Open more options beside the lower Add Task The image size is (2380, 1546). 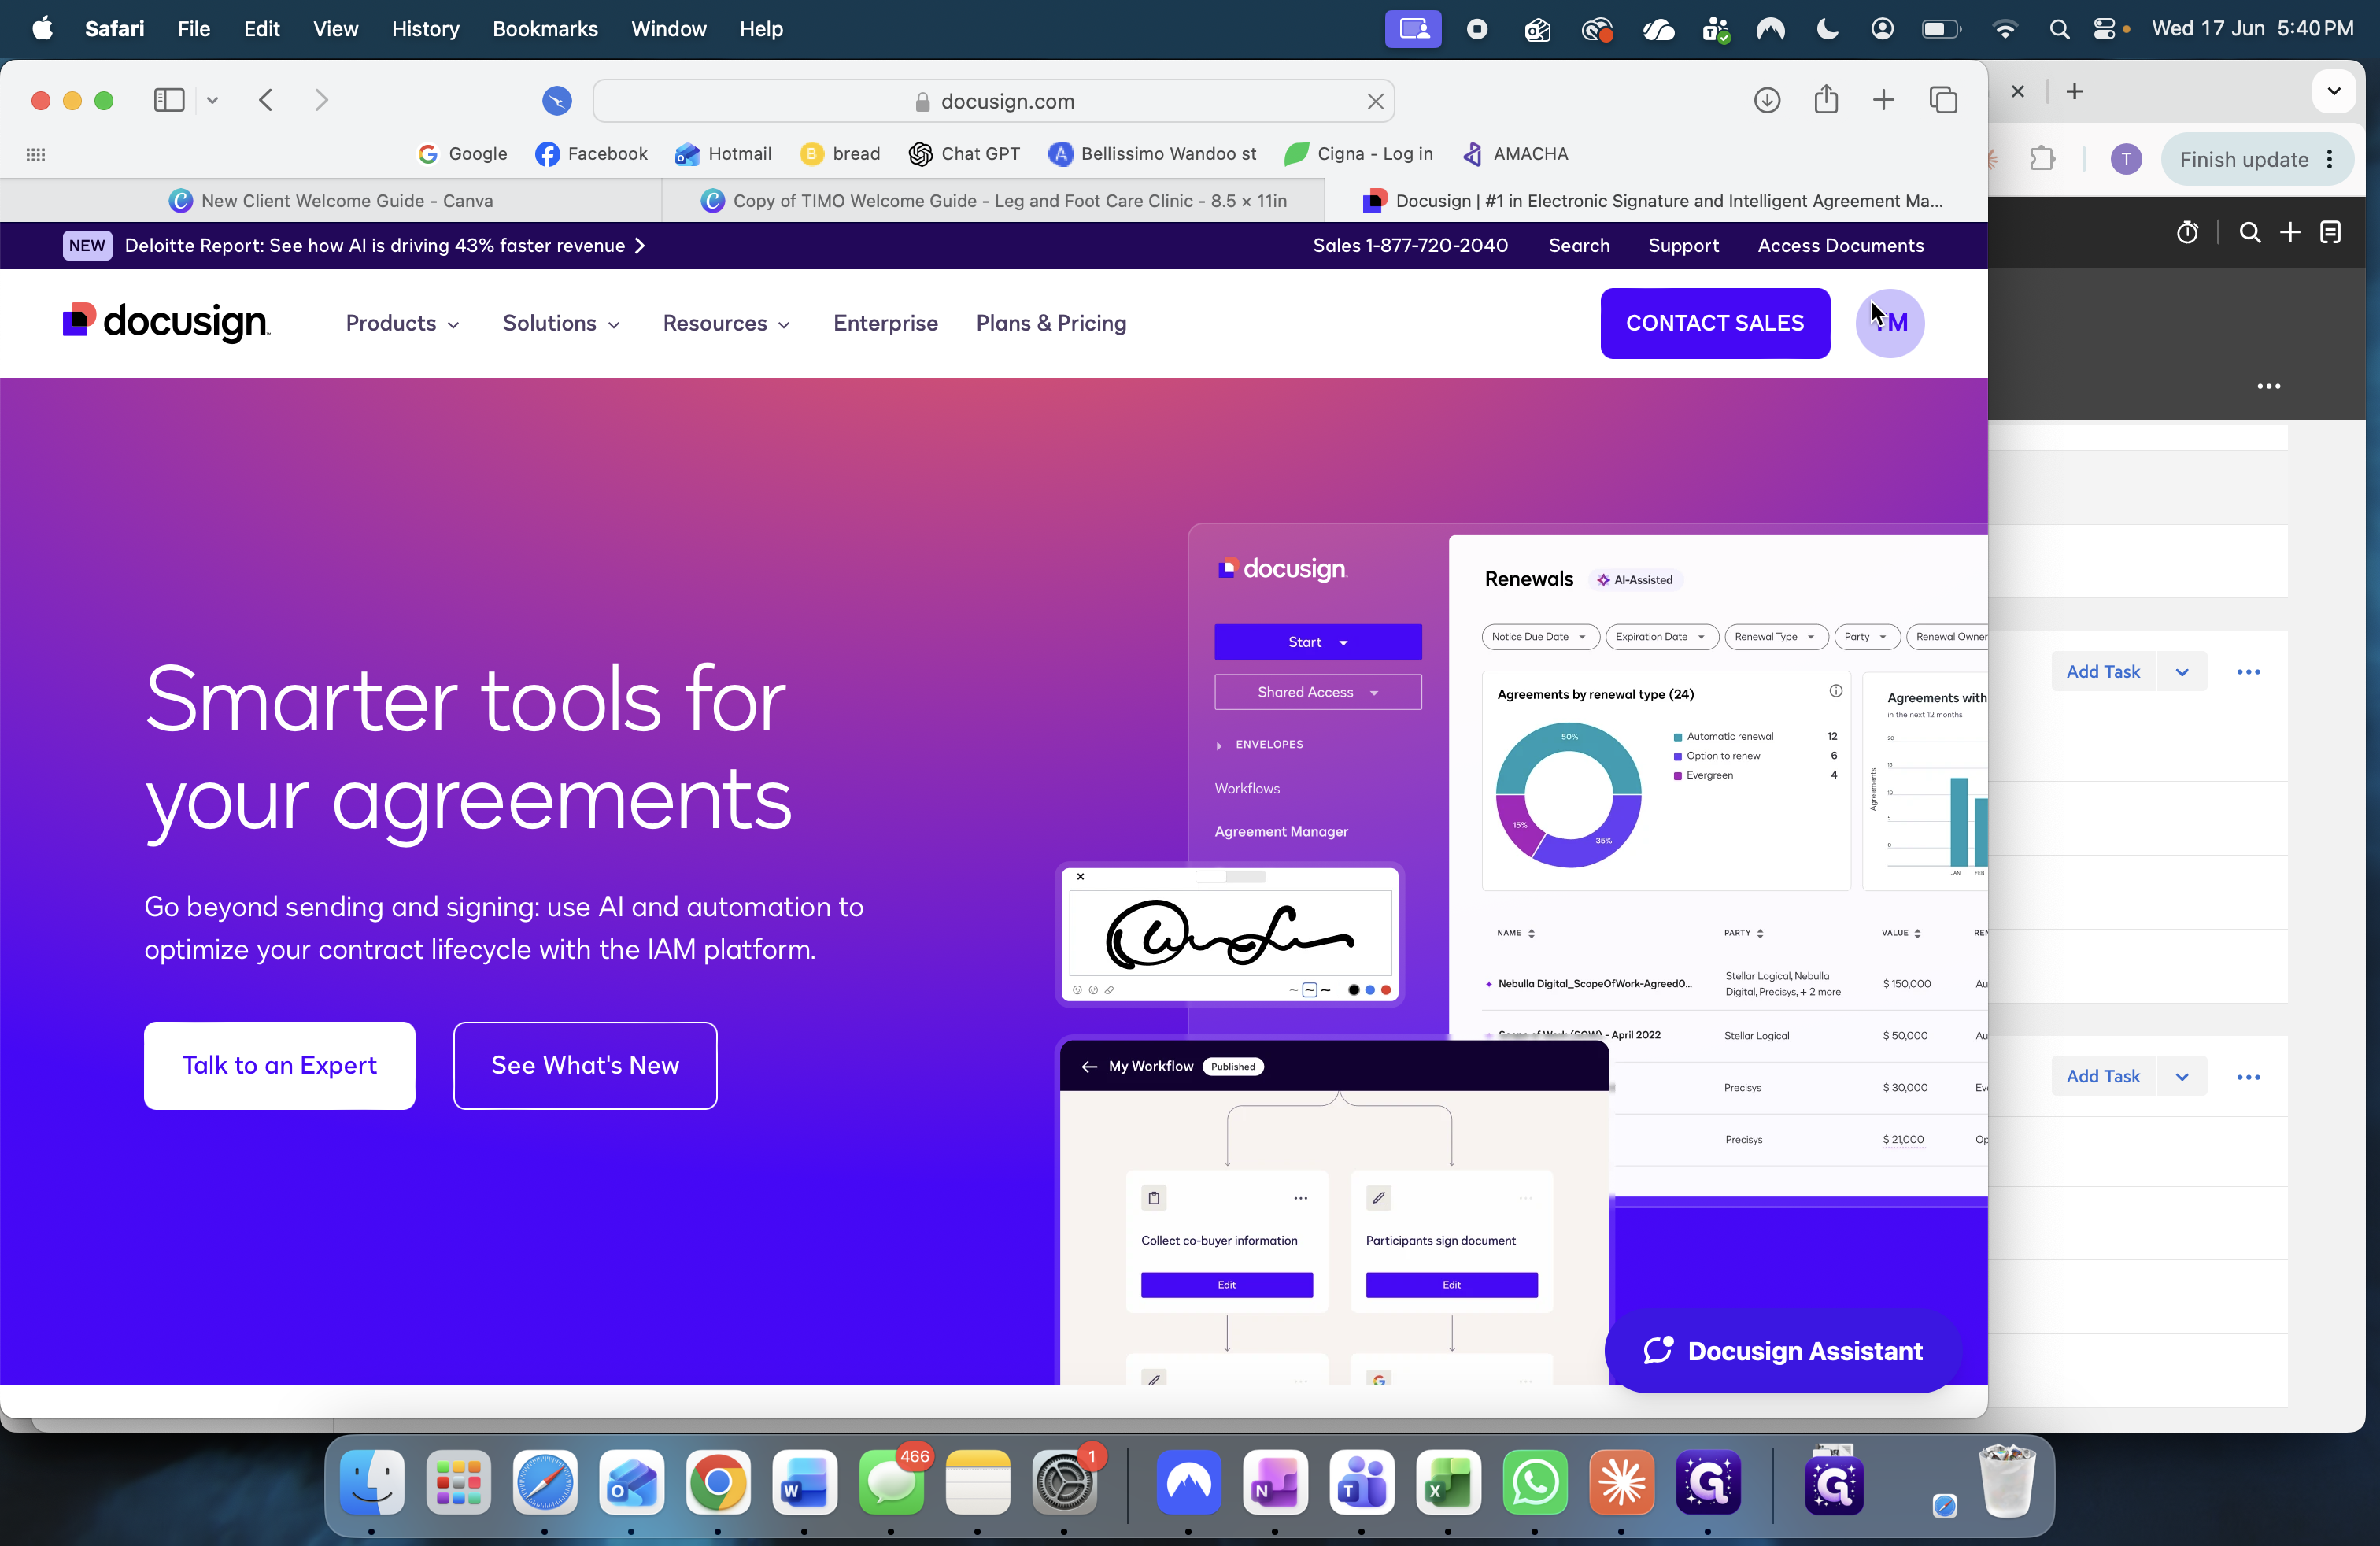click(2248, 1076)
